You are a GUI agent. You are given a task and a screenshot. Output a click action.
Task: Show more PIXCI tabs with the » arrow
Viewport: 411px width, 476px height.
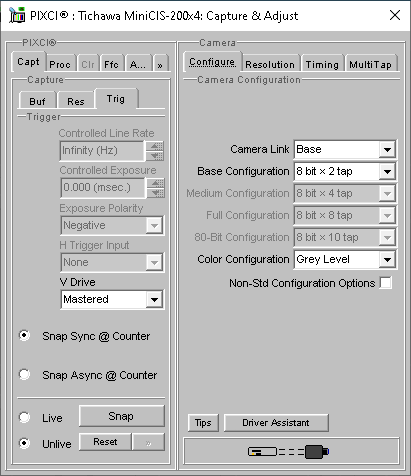(x=160, y=64)
